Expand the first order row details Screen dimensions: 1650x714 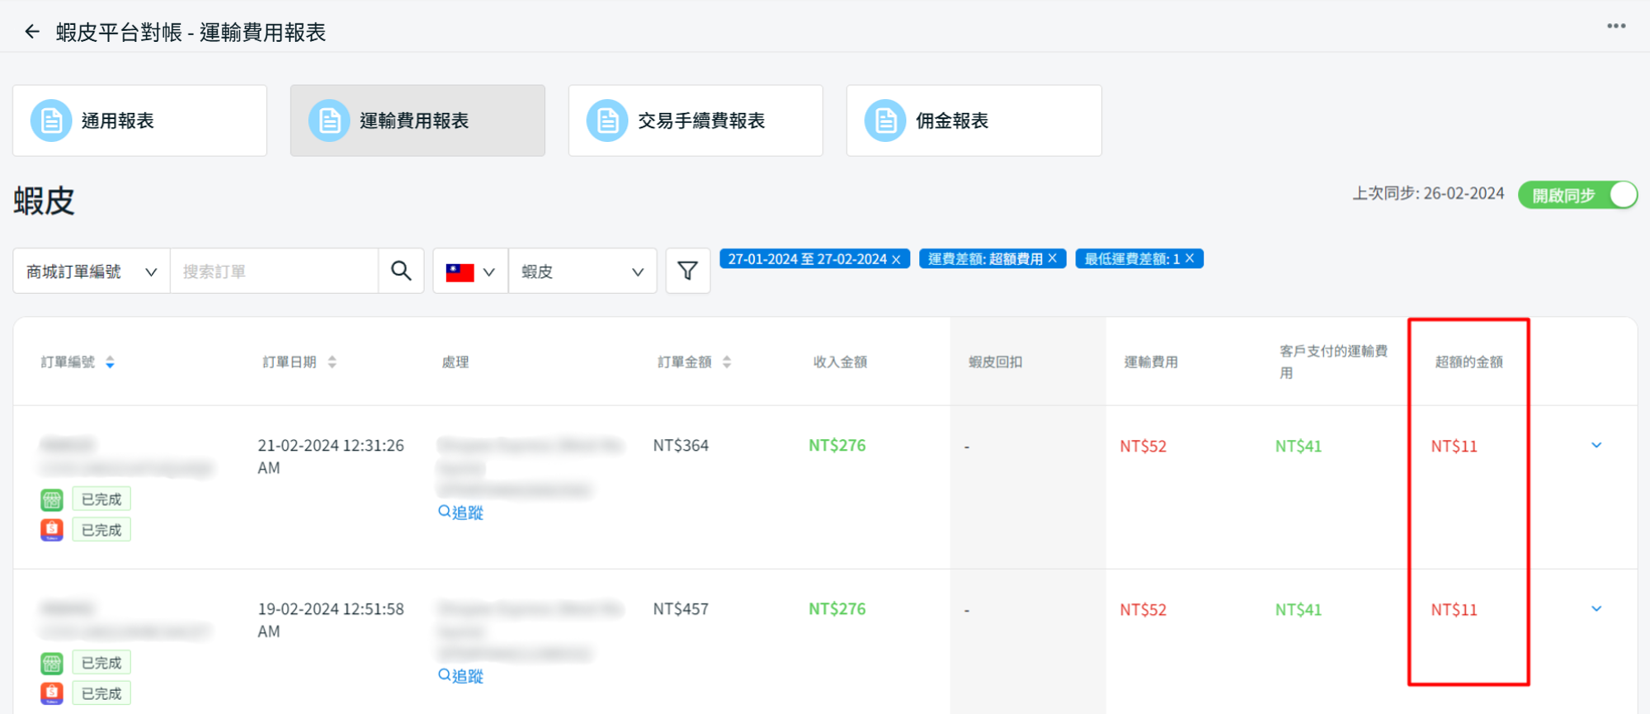[1596, 446]
